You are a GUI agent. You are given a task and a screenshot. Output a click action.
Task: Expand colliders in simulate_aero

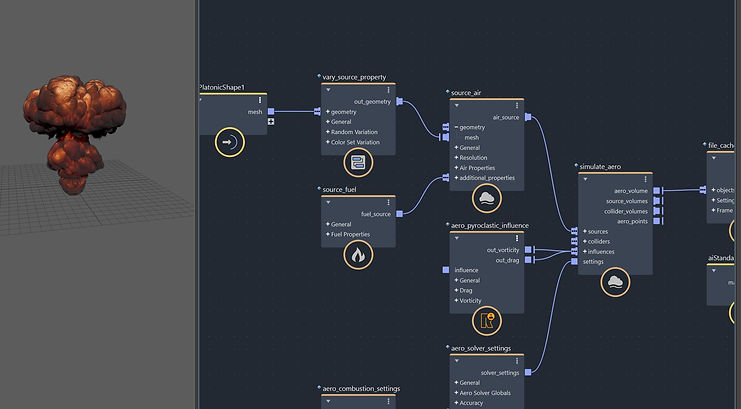[x=585, y=241]
